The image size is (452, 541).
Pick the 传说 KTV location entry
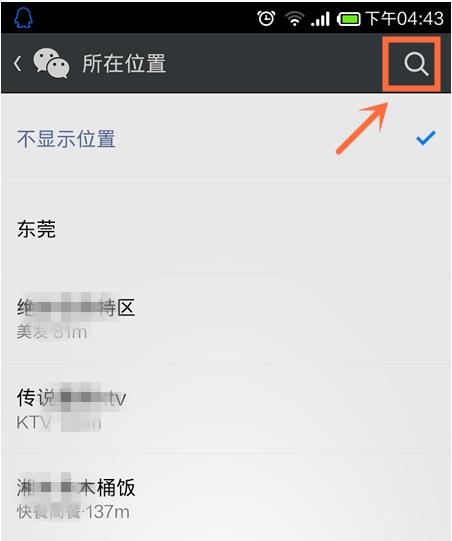[226, 409]
